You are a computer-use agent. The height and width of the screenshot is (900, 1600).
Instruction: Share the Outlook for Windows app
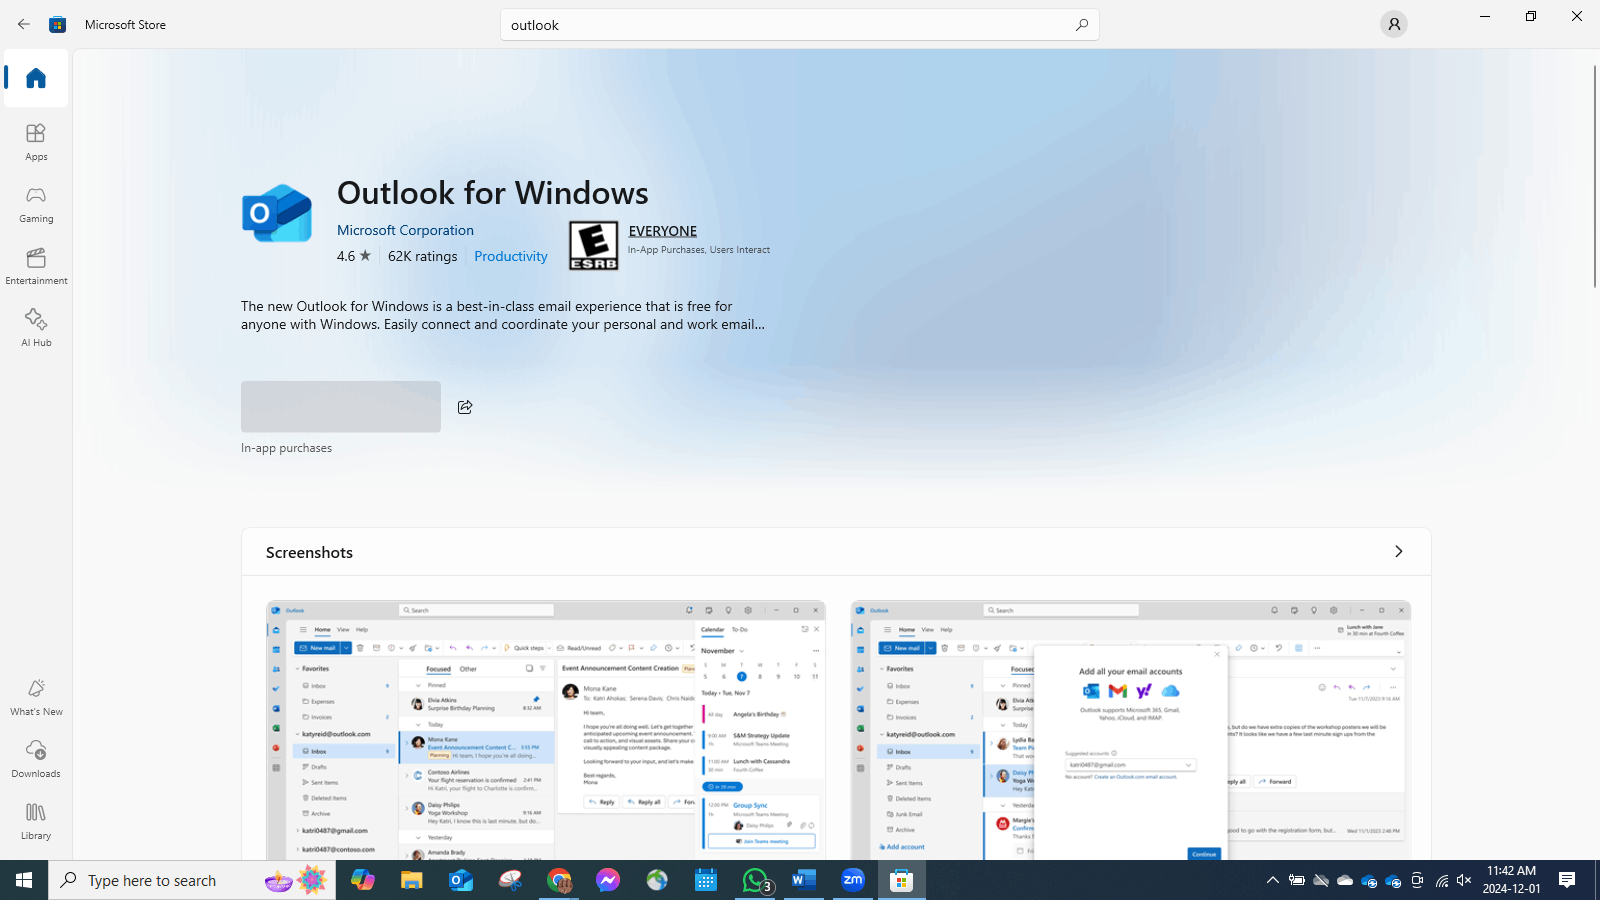[x=464, y=407]
